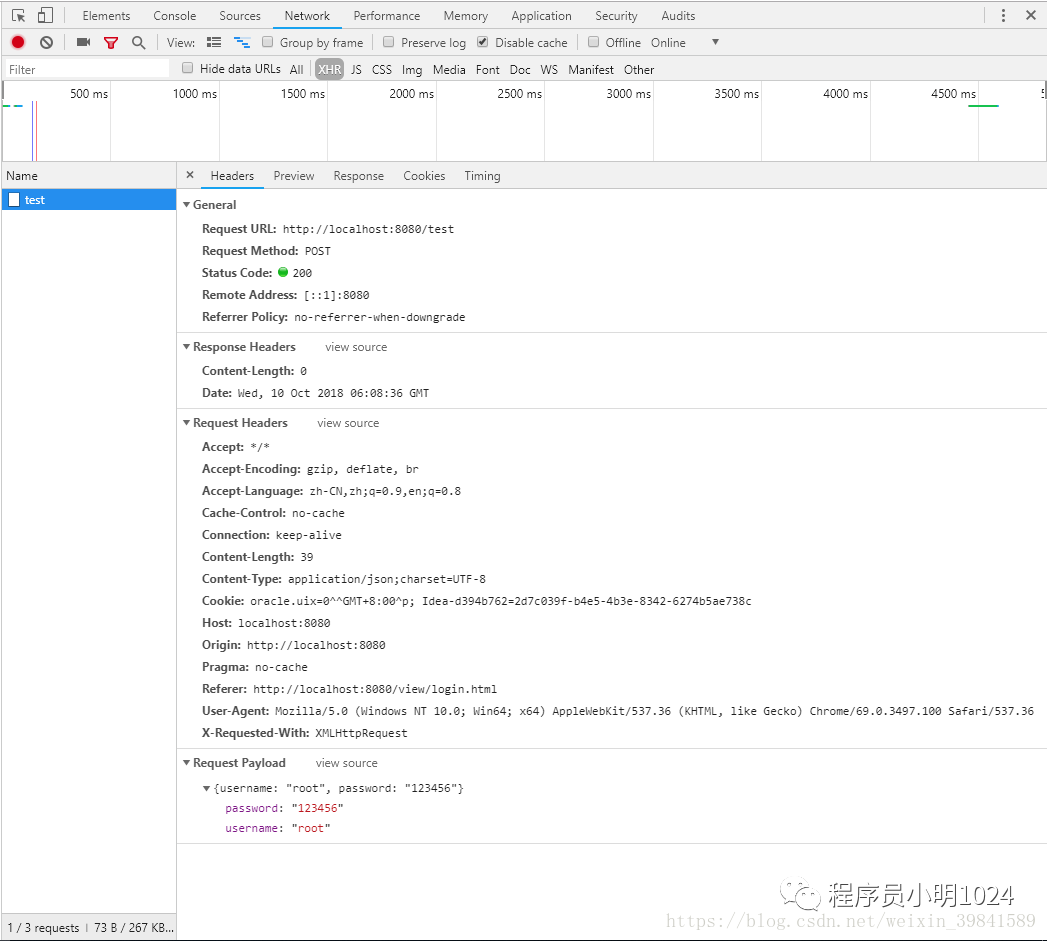
Task: Enable Group by frame checkbox
Action: (x=268, y=42)
